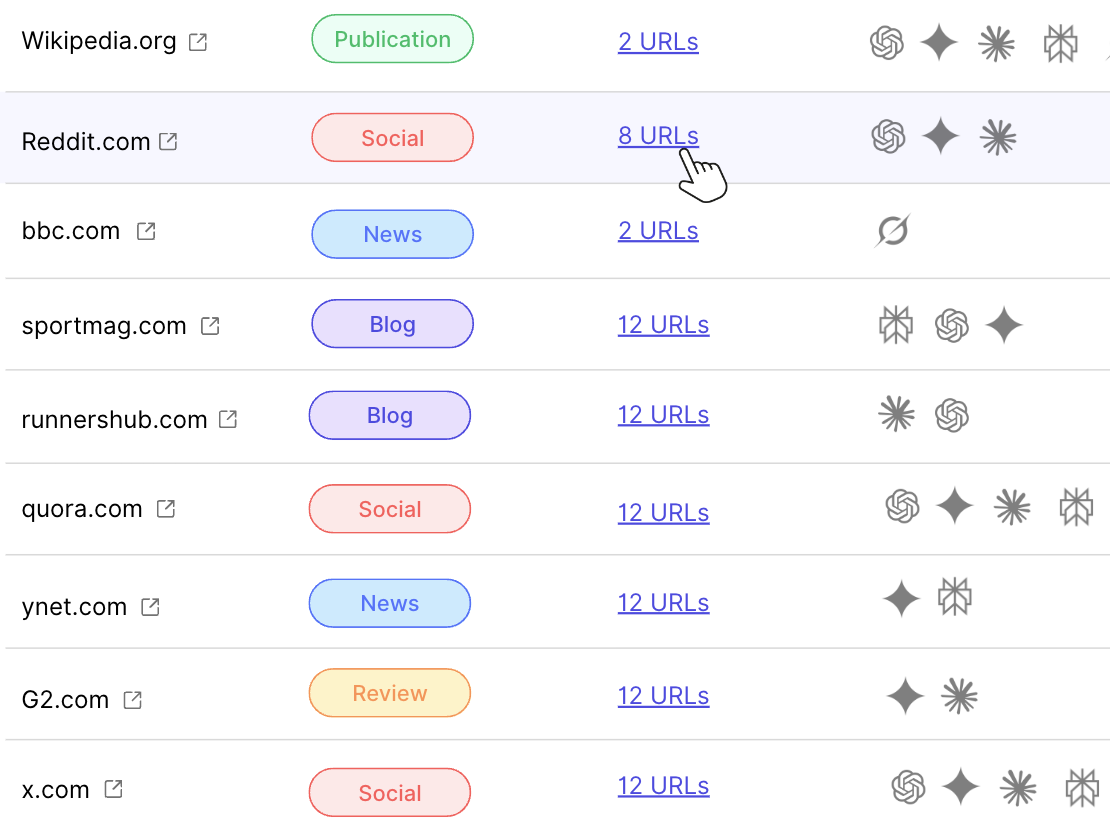Click the Gemini sparkle icon in Reddit.com row
The height and width of the screenshot is (836, 1110).
940,137
